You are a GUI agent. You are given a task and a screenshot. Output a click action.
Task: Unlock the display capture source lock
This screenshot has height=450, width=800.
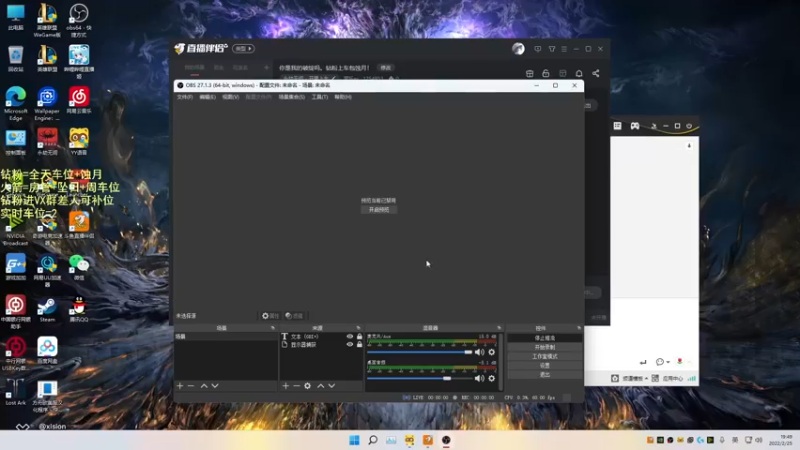(x=360, y=344)
